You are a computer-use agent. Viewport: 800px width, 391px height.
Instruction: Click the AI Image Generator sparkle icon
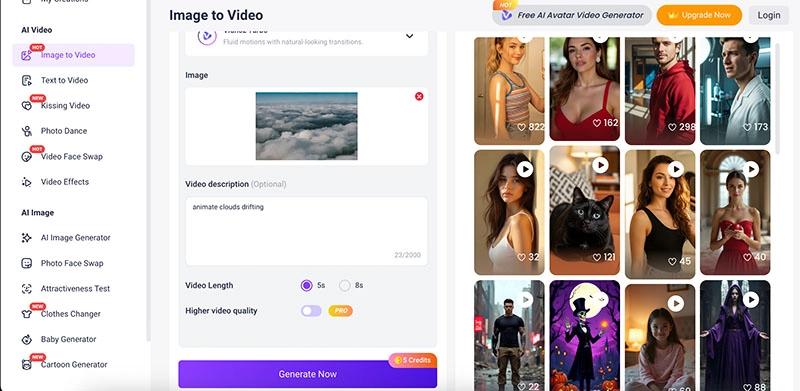[27, 238]
